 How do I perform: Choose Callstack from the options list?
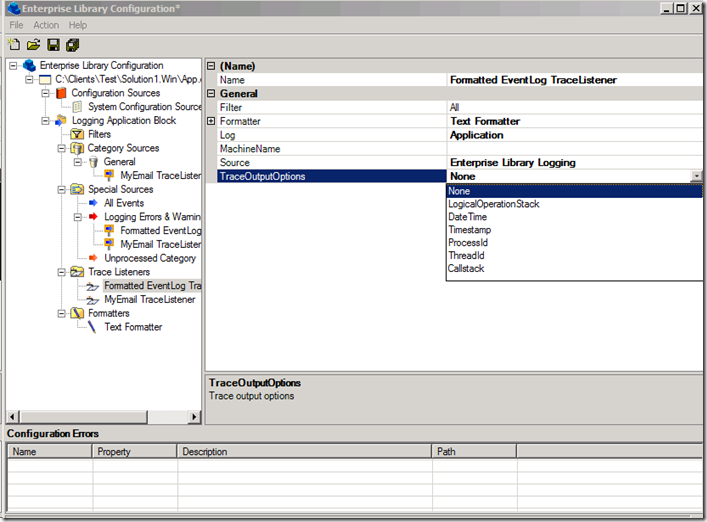pos(467,268)
